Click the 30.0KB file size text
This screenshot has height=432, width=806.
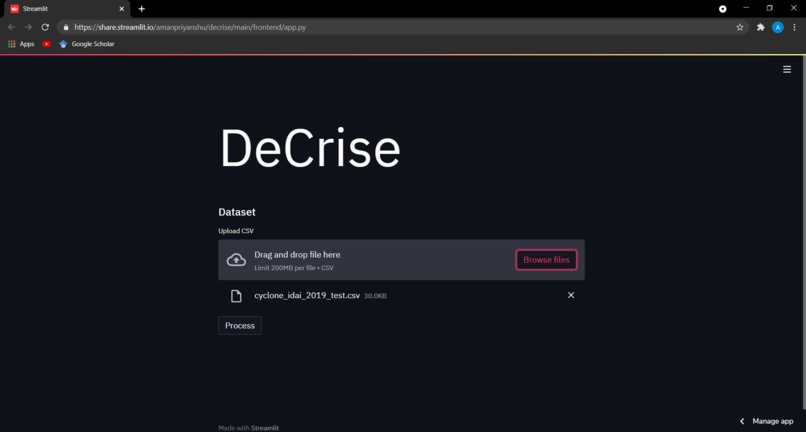375,296
